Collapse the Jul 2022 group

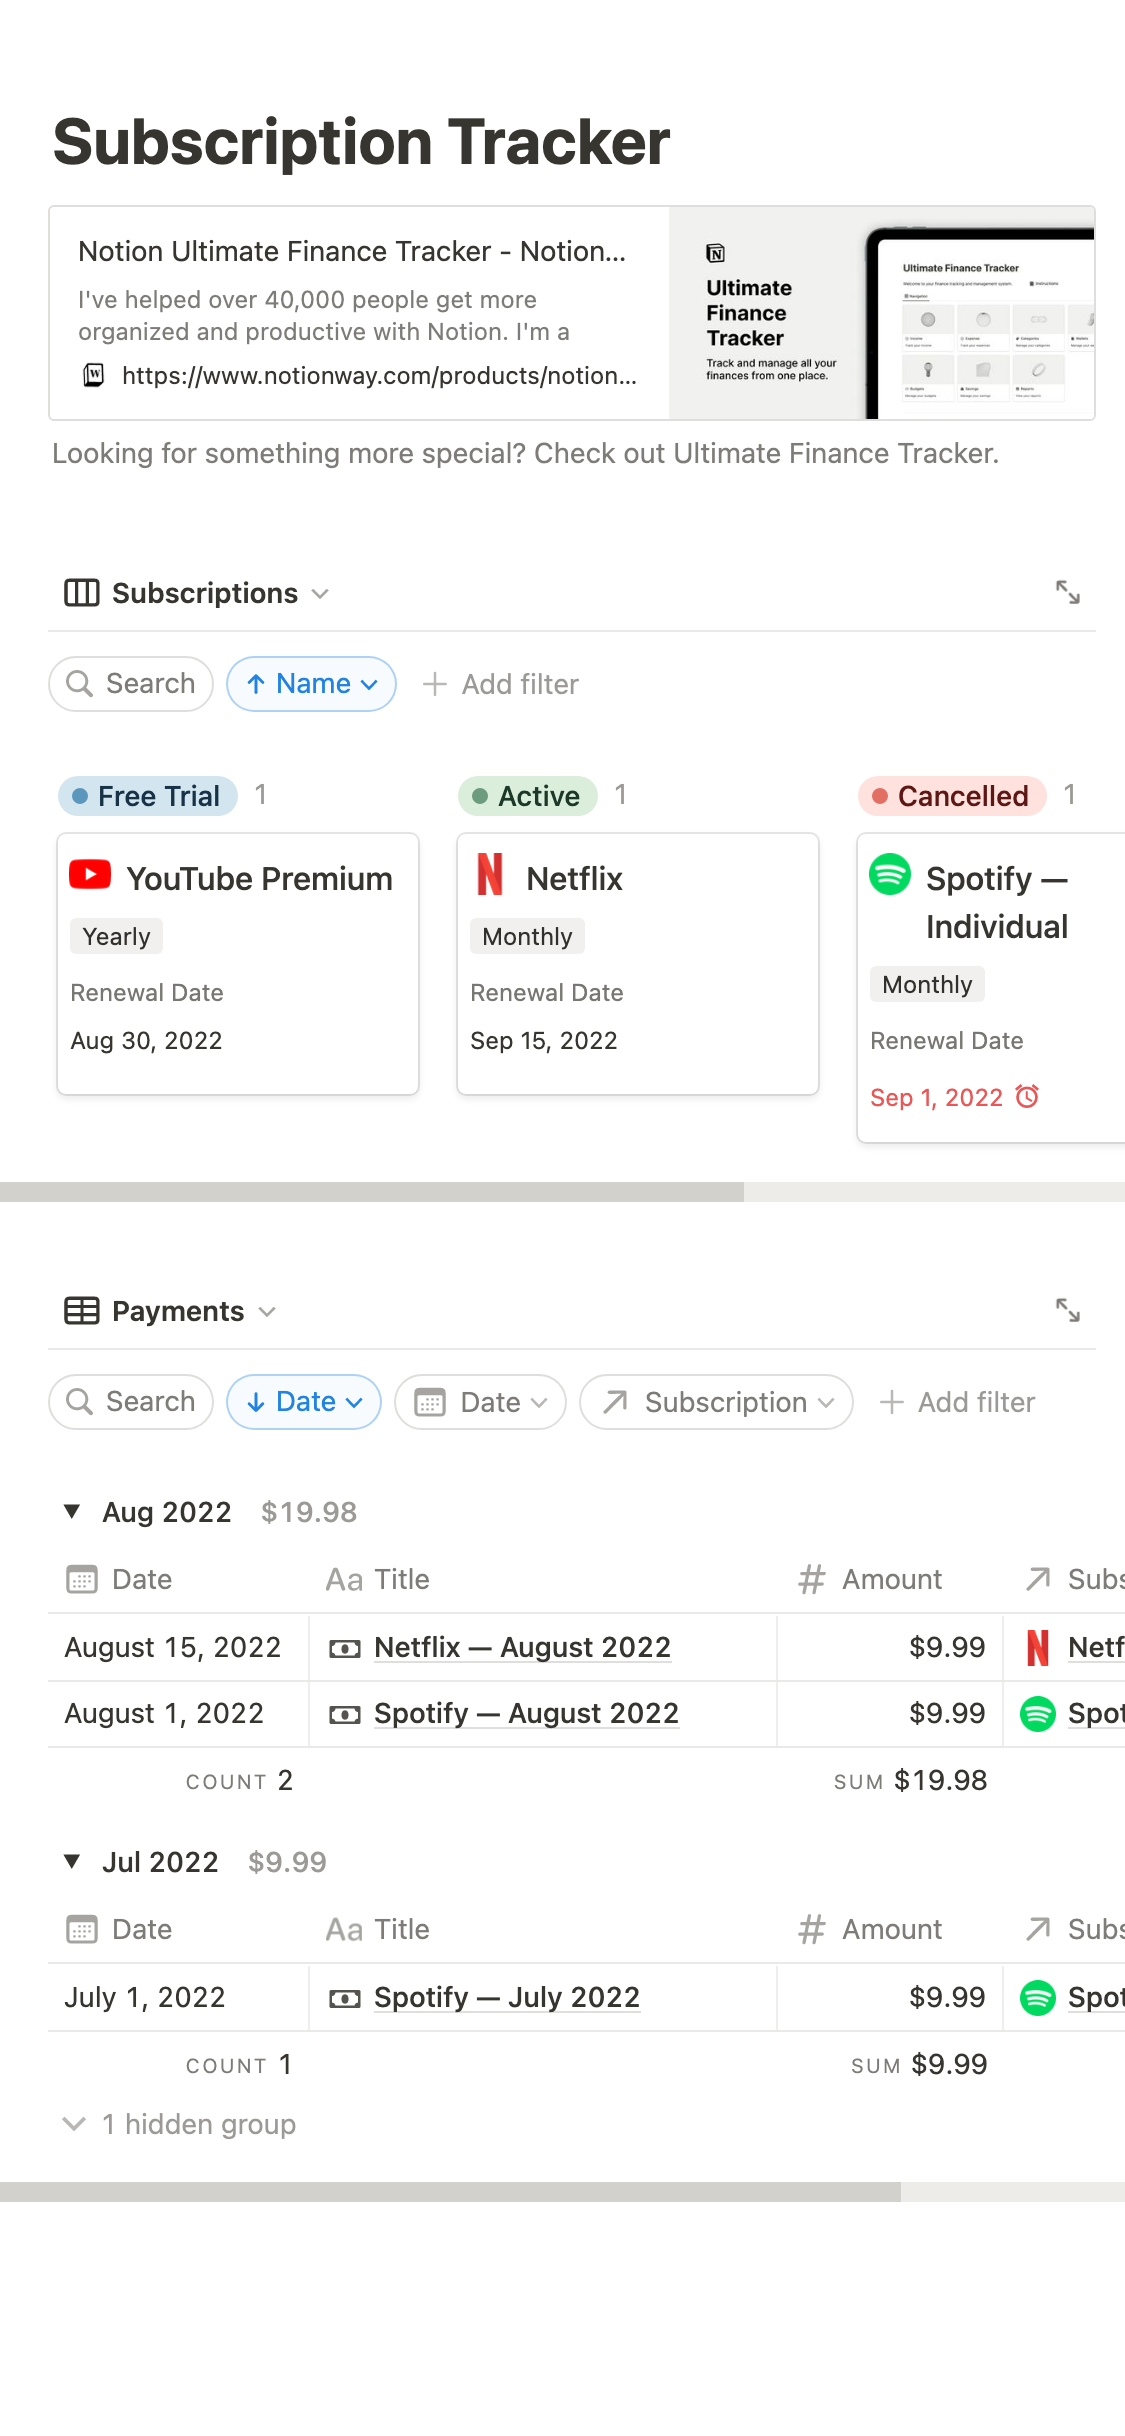(x=72, y=1861)
